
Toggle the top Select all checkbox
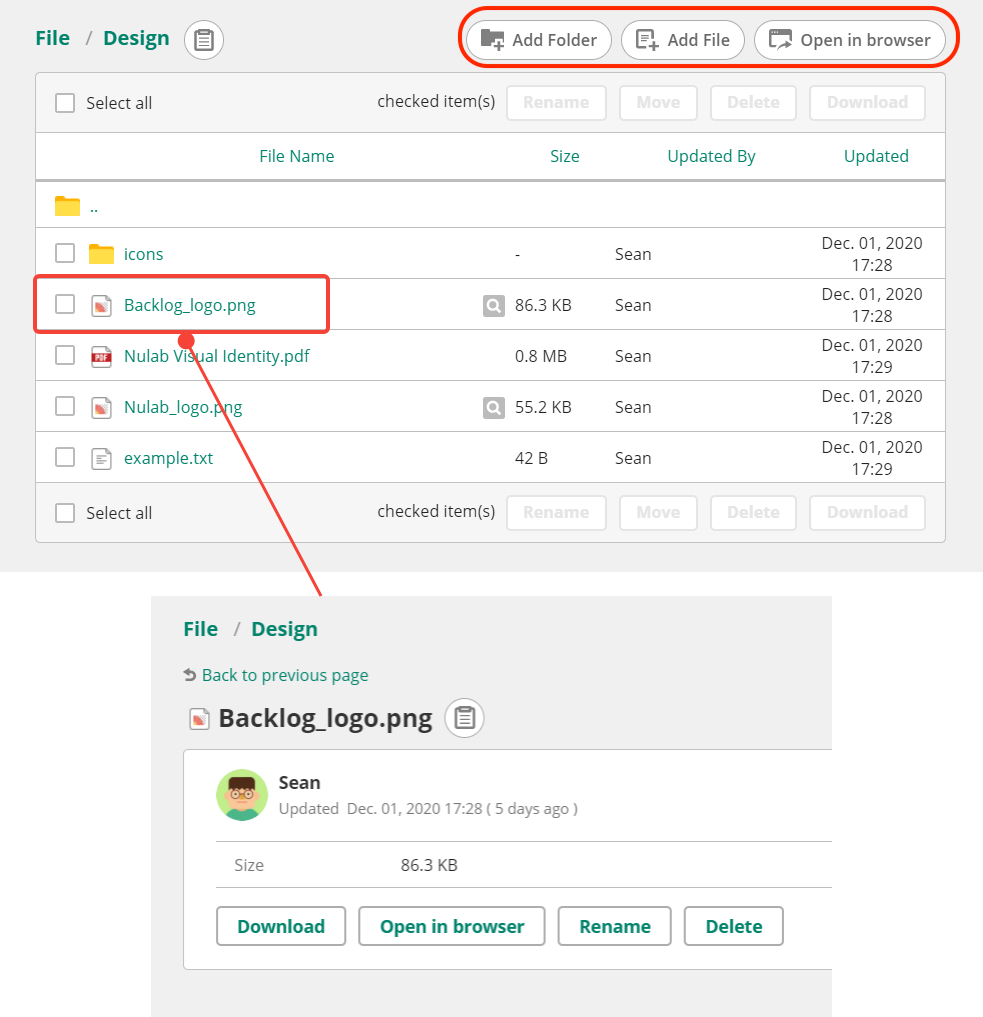65,103
